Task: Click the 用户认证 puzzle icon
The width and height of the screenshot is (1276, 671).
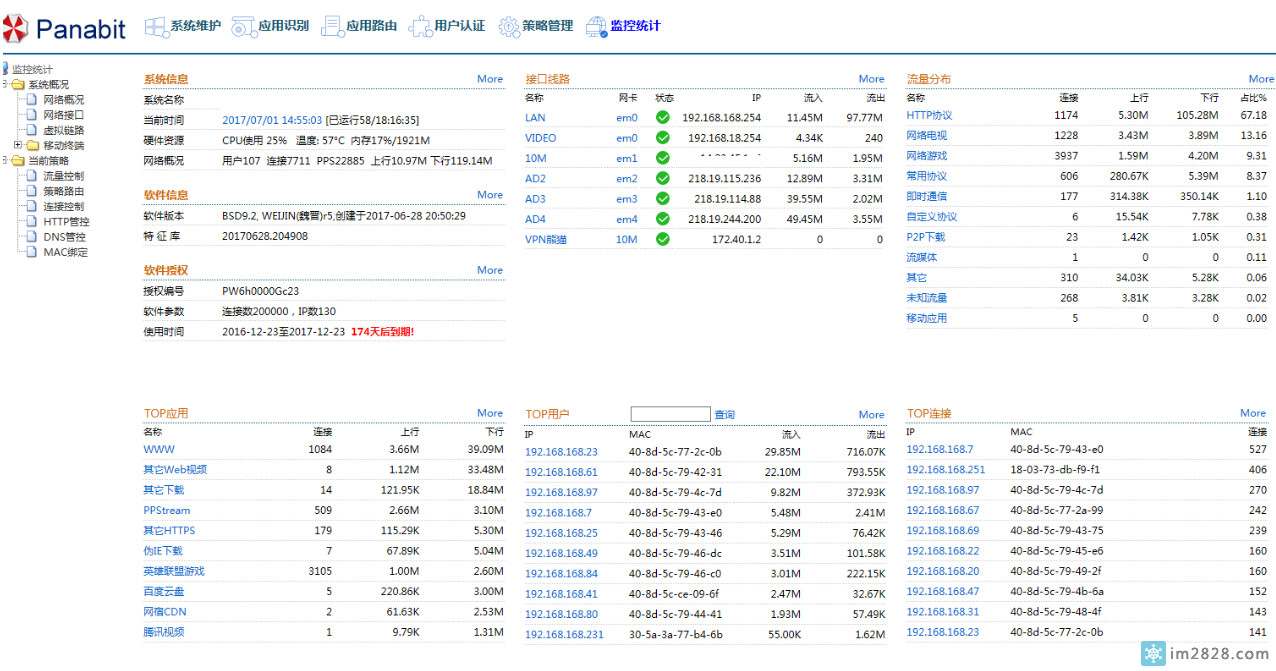Action: point(420,27)
